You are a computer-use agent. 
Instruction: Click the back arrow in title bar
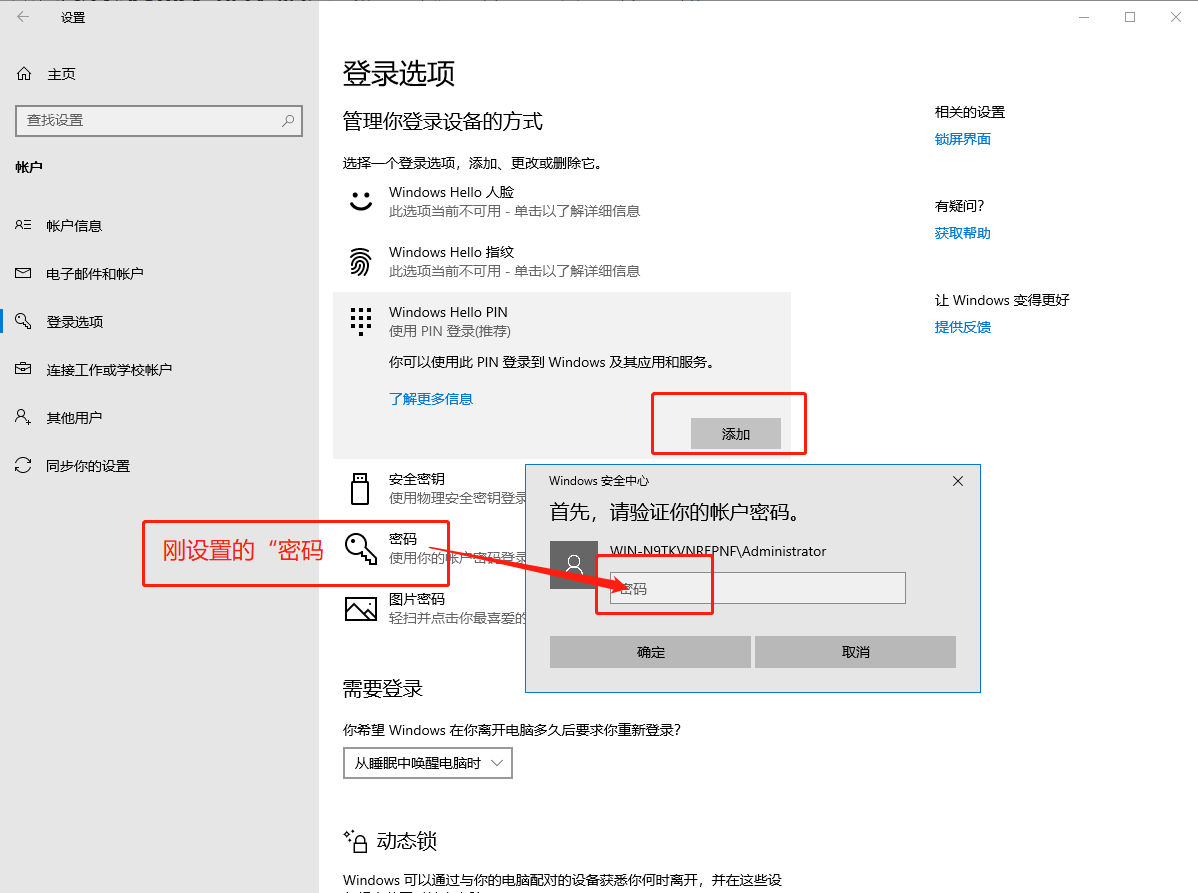[23, 17]
